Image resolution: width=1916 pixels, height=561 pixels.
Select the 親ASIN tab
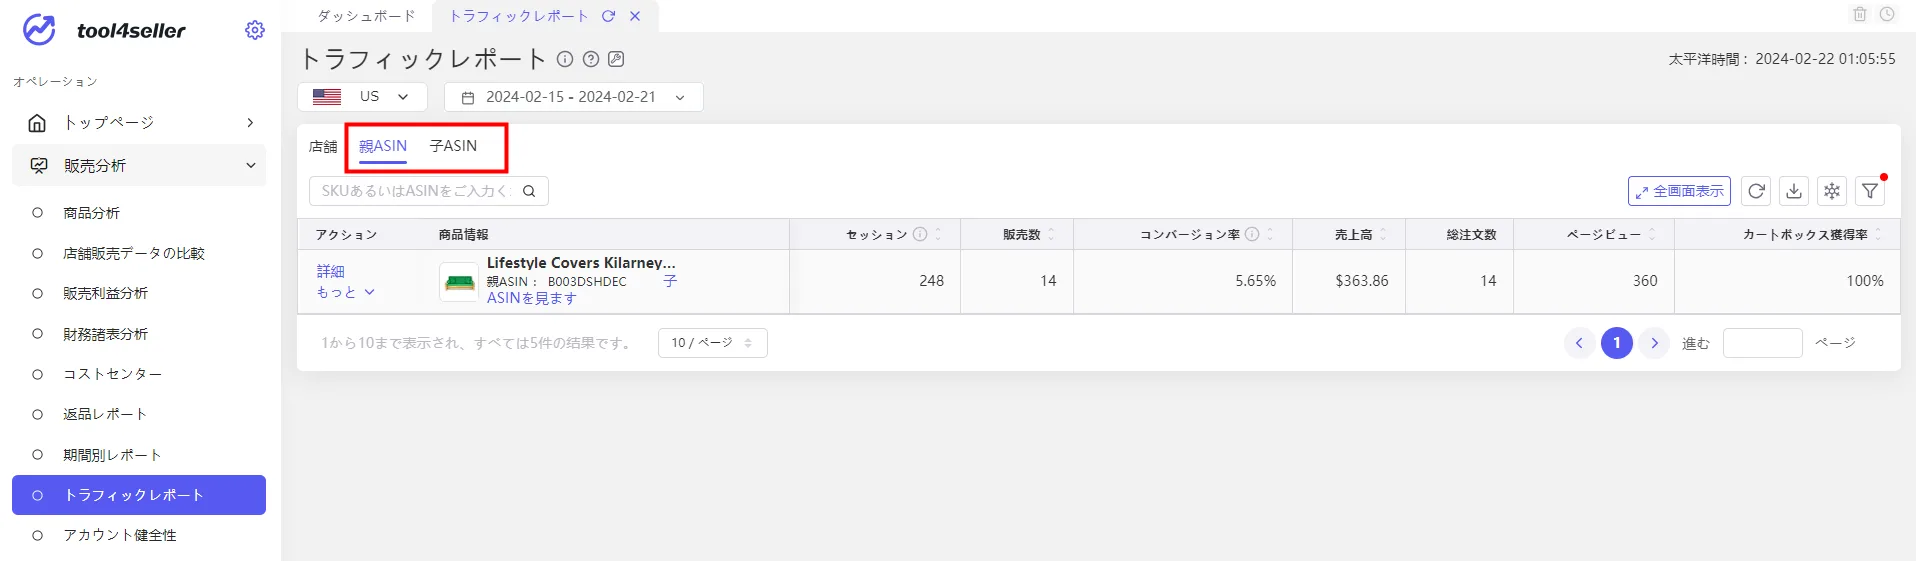pyautogui.click(x=383, y=146)
